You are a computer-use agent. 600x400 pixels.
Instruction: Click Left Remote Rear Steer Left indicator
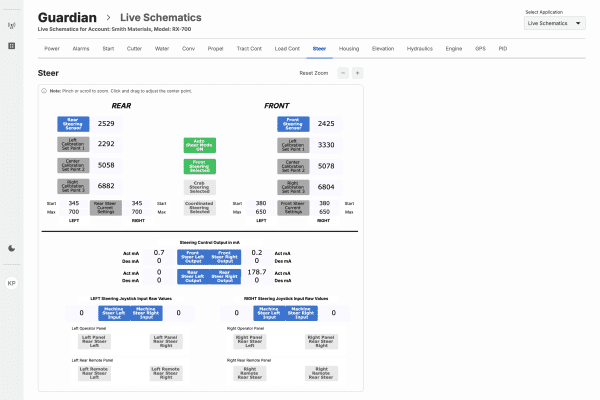pos(95,373)
